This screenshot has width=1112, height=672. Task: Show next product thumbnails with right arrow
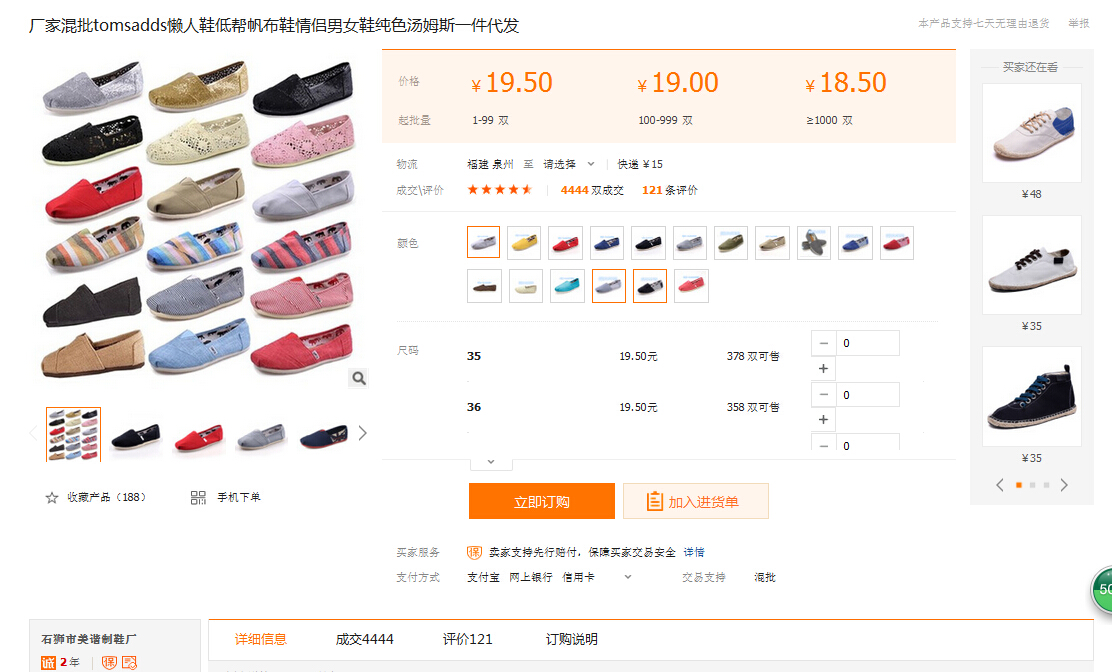pos(363,433)
